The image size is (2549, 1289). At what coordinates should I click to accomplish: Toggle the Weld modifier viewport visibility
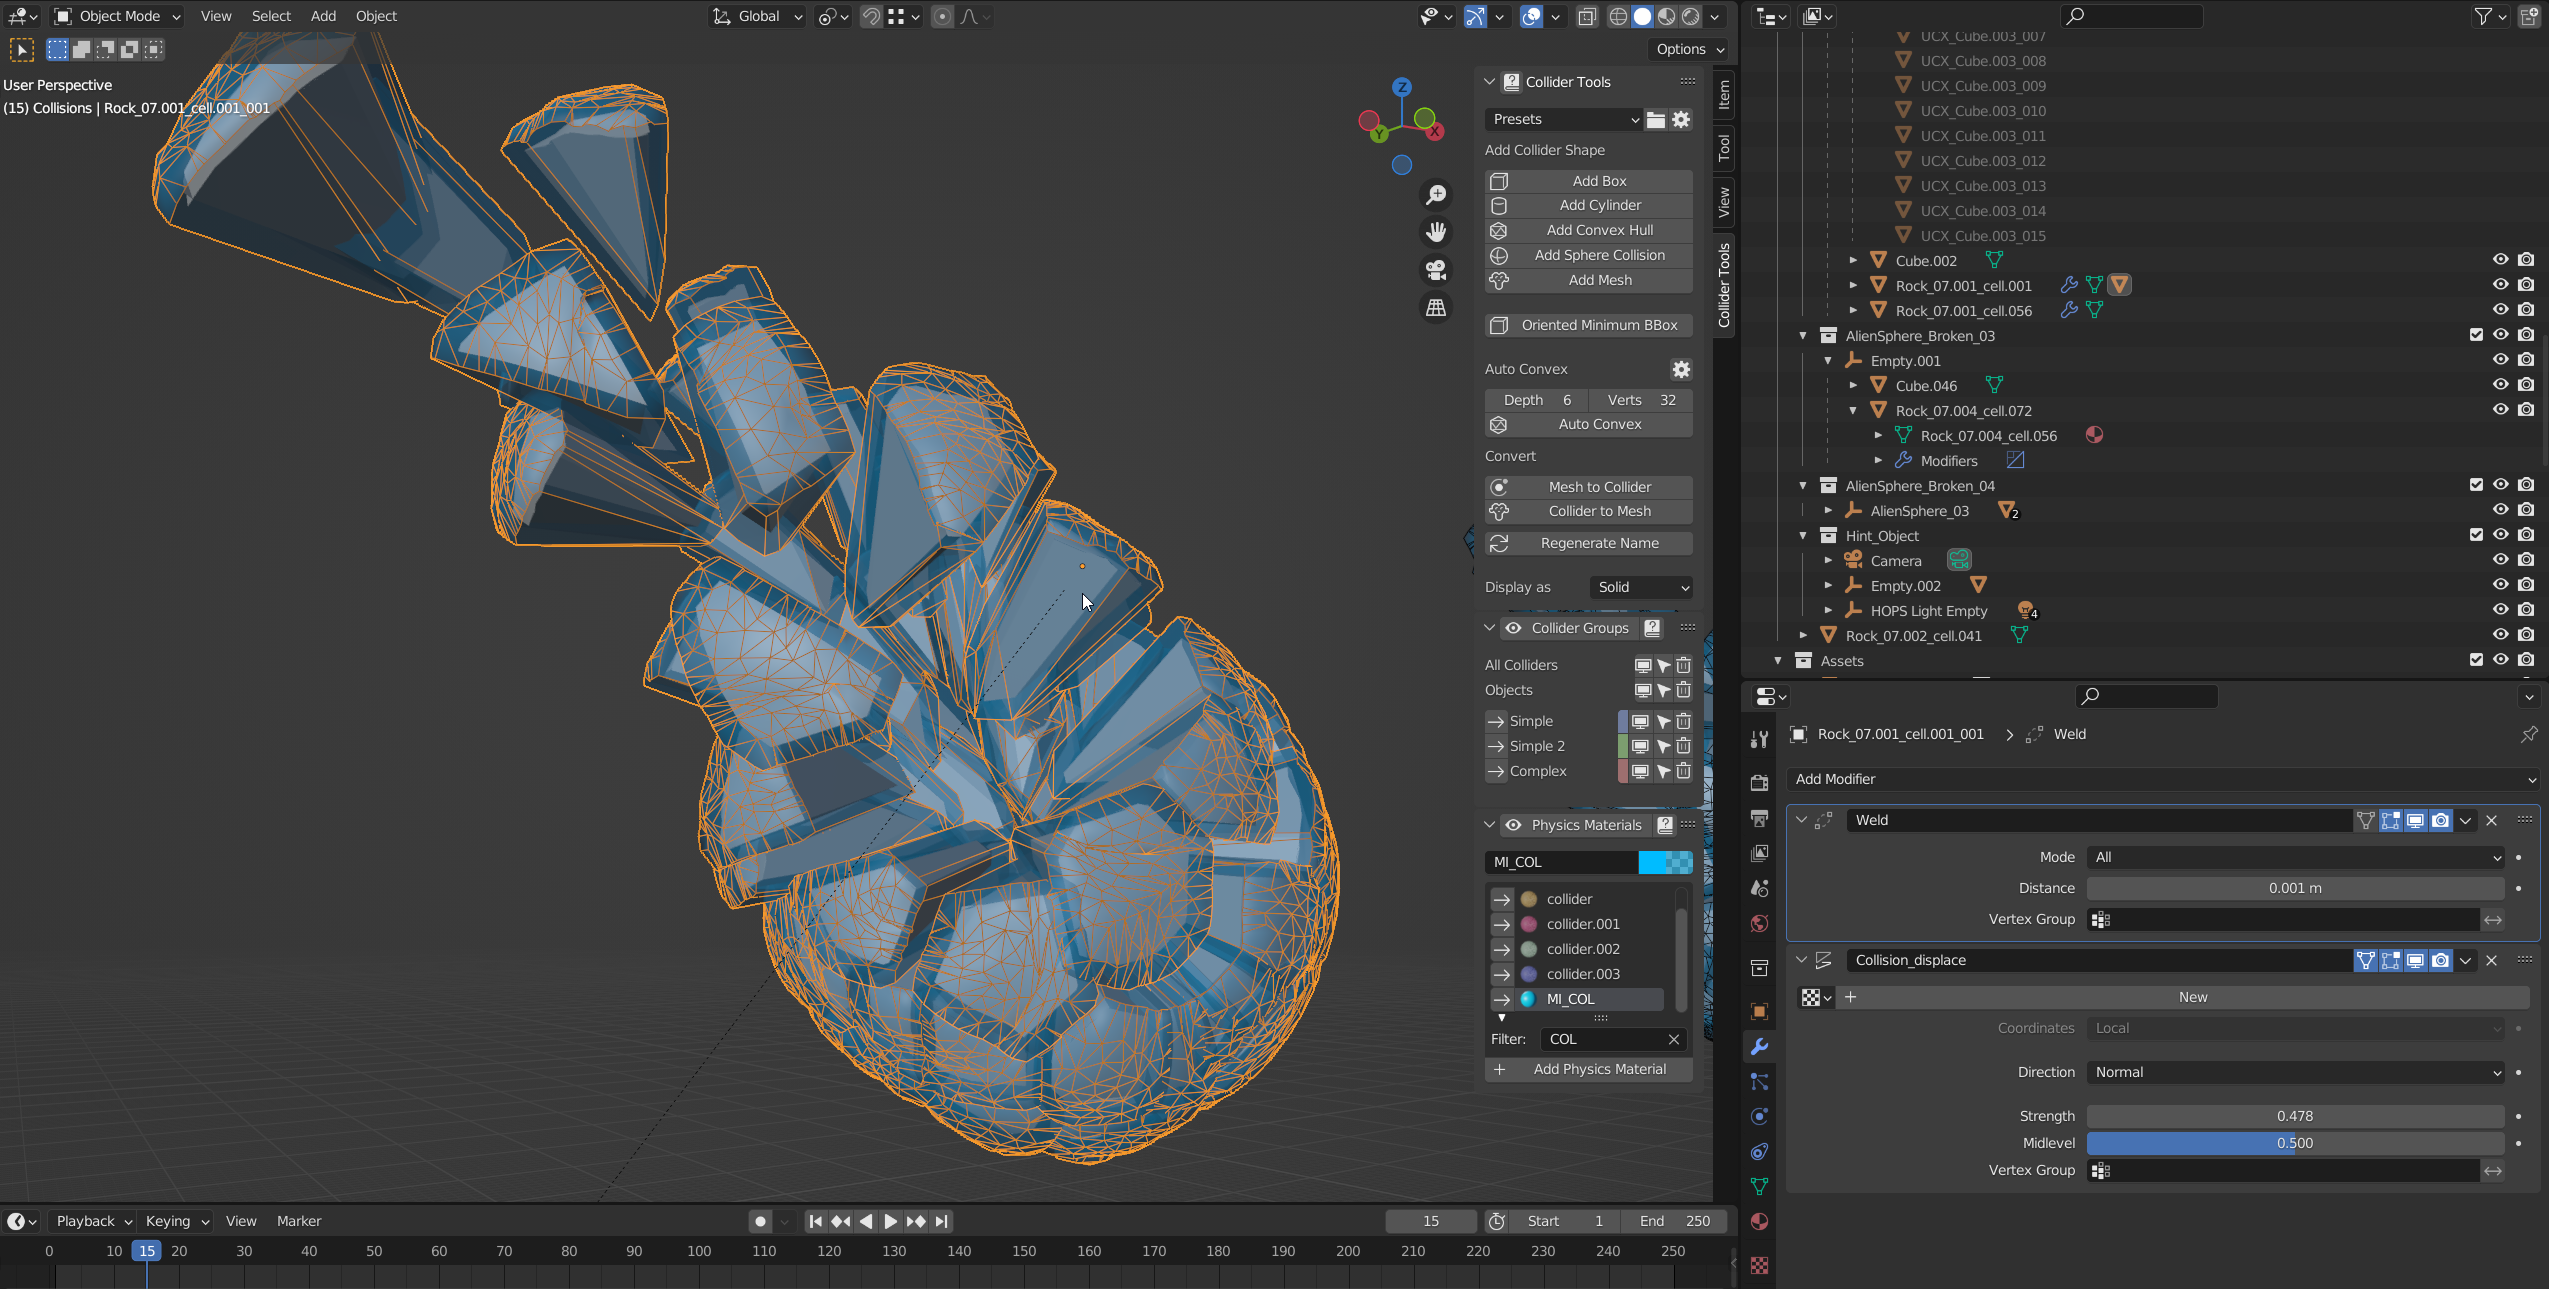point(2416,820)
